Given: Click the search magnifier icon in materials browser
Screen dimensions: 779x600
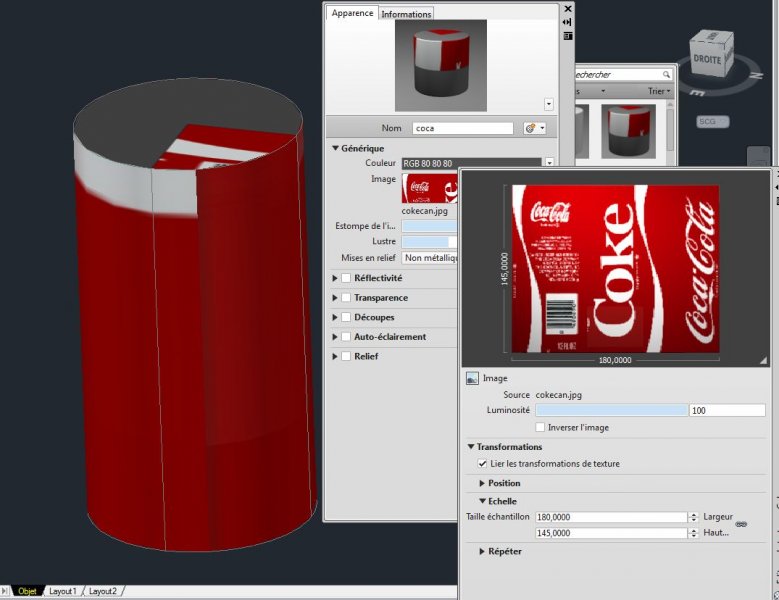Looking at the screenshot, I should point(666,75).
